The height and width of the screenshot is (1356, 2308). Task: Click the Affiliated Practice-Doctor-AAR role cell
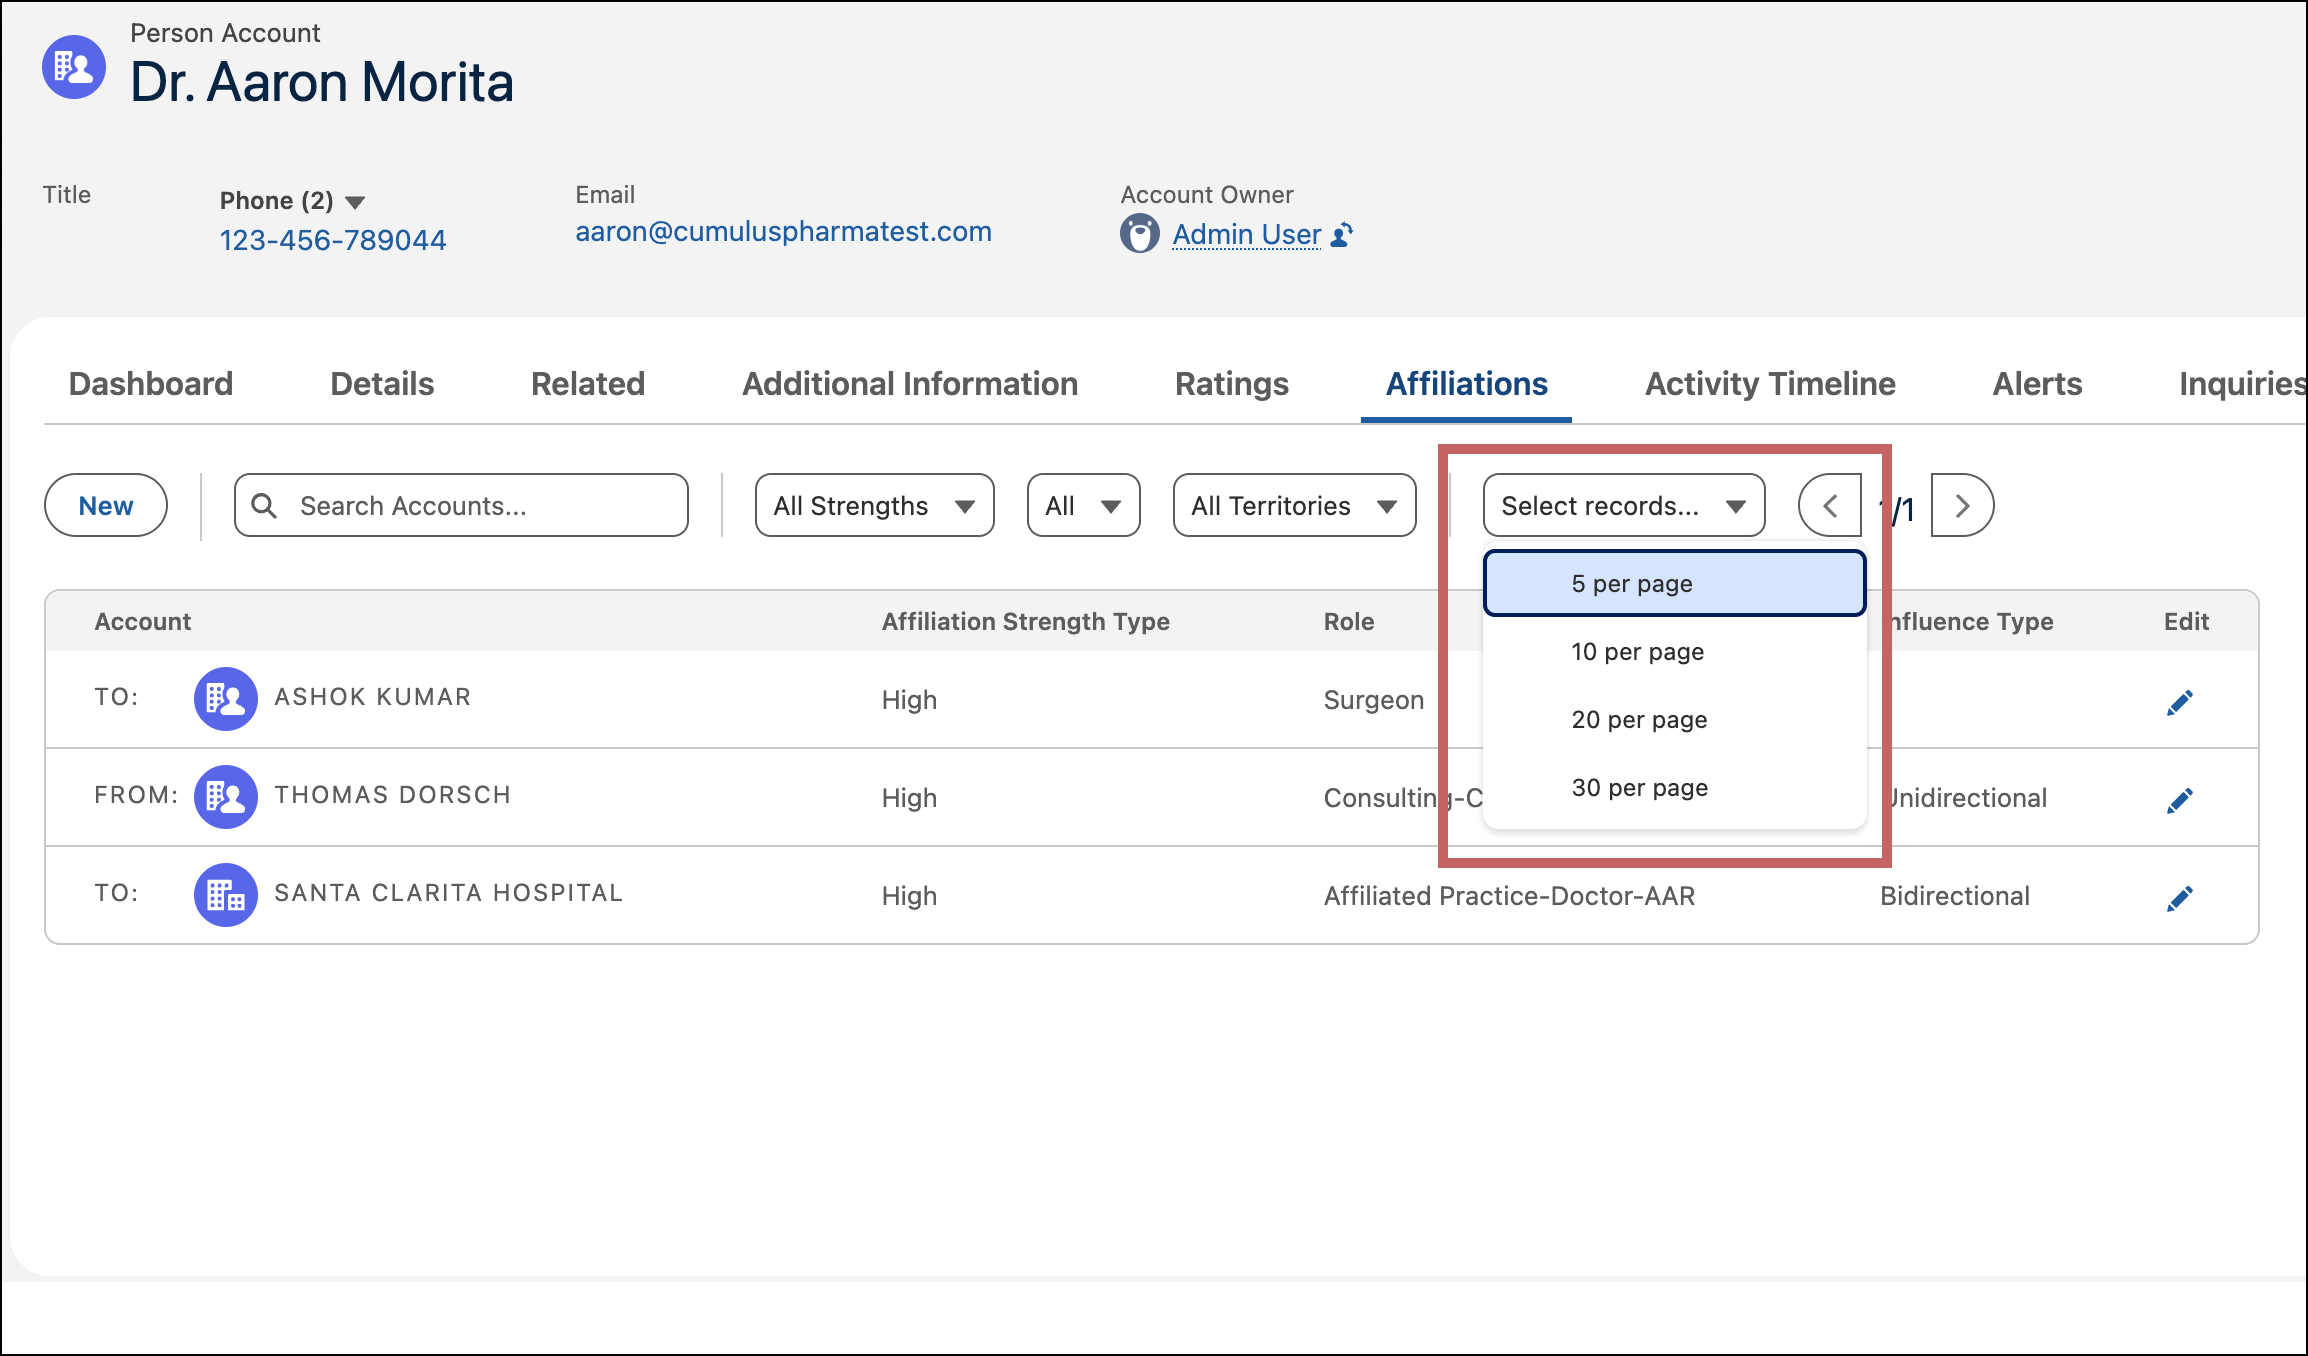click(1509, 896)
